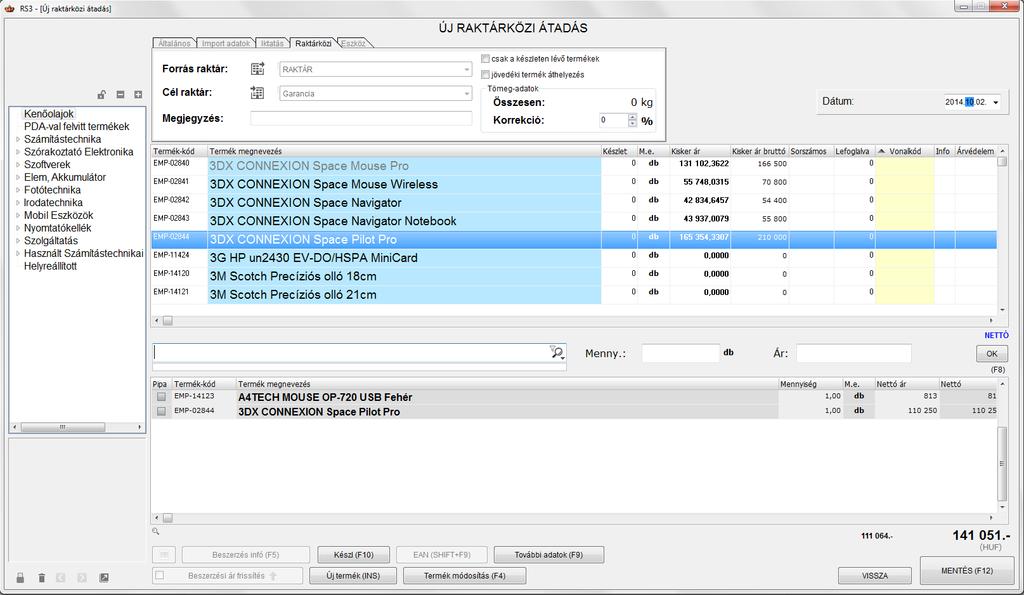Viewport: 1024px width, 595px height.
Task: Click the search magnifier icon in product search field
Action: tap(557, 353)
